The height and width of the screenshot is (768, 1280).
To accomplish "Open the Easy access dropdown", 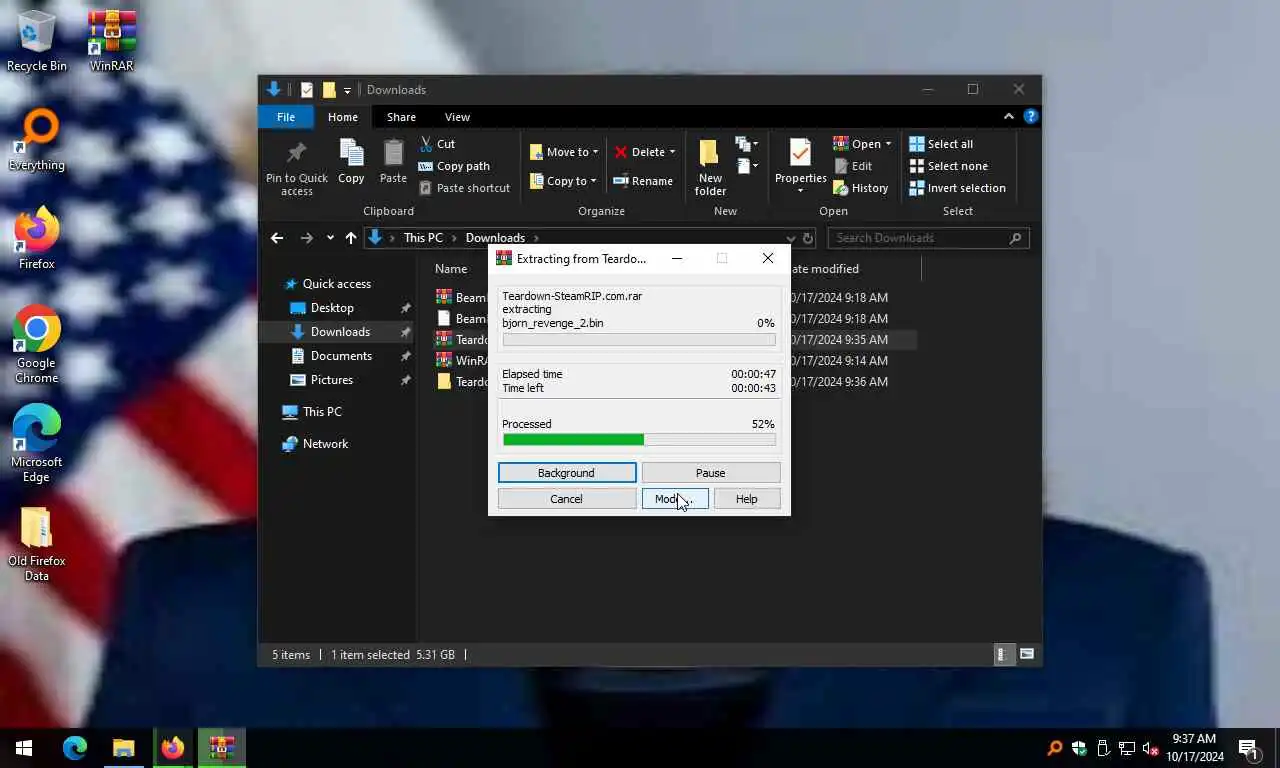I will pos(746,166).
